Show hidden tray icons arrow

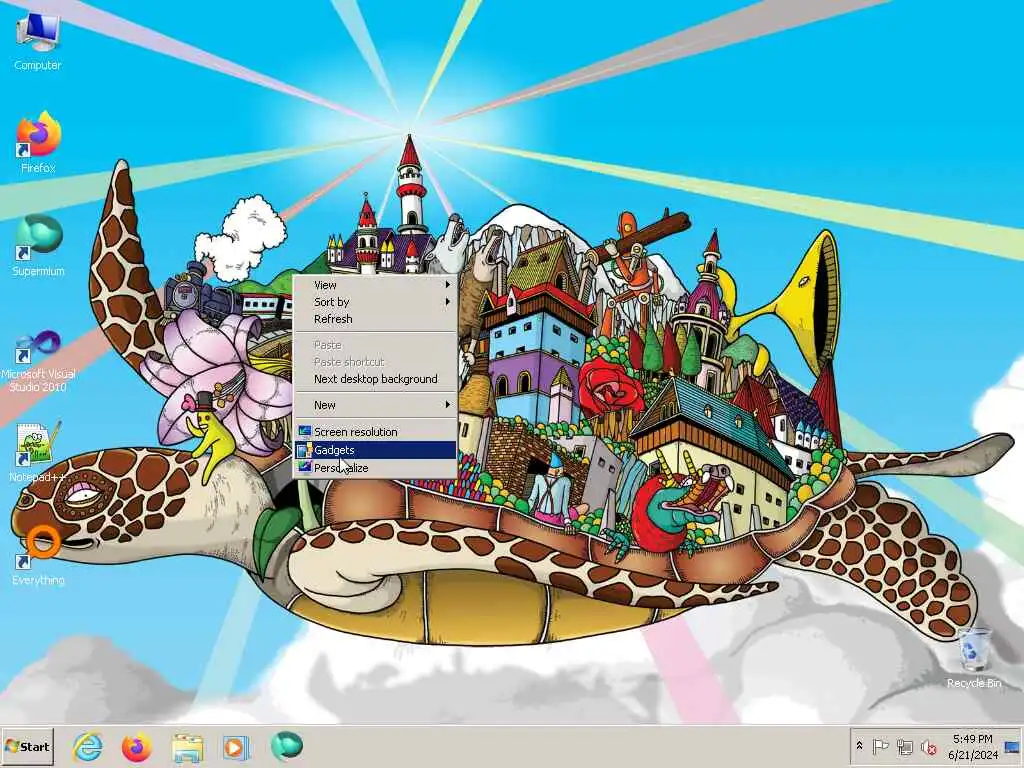point(859,746)
